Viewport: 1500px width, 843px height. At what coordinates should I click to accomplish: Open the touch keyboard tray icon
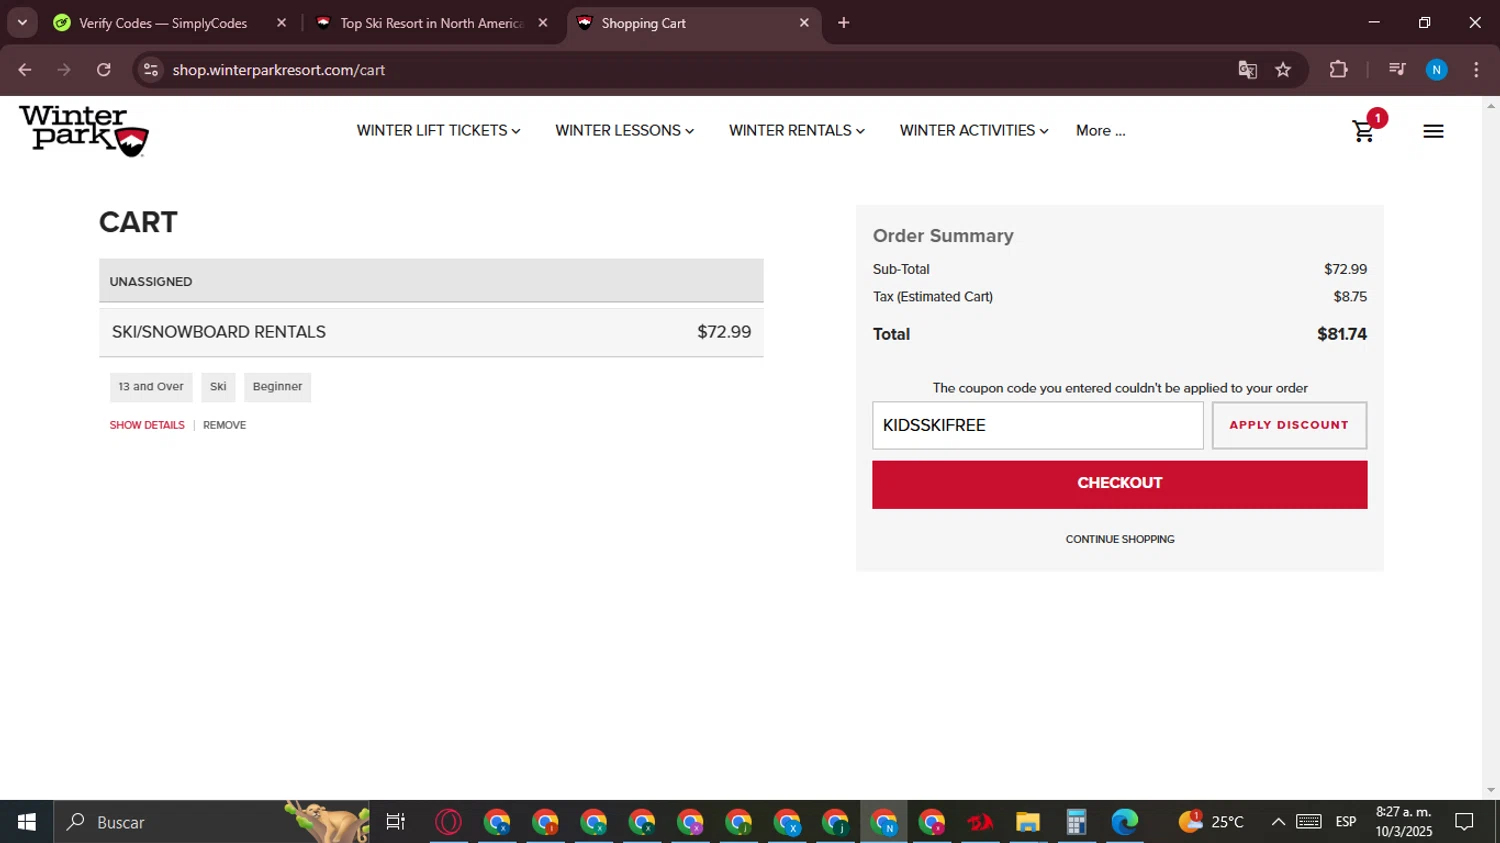coord(1309,822)
